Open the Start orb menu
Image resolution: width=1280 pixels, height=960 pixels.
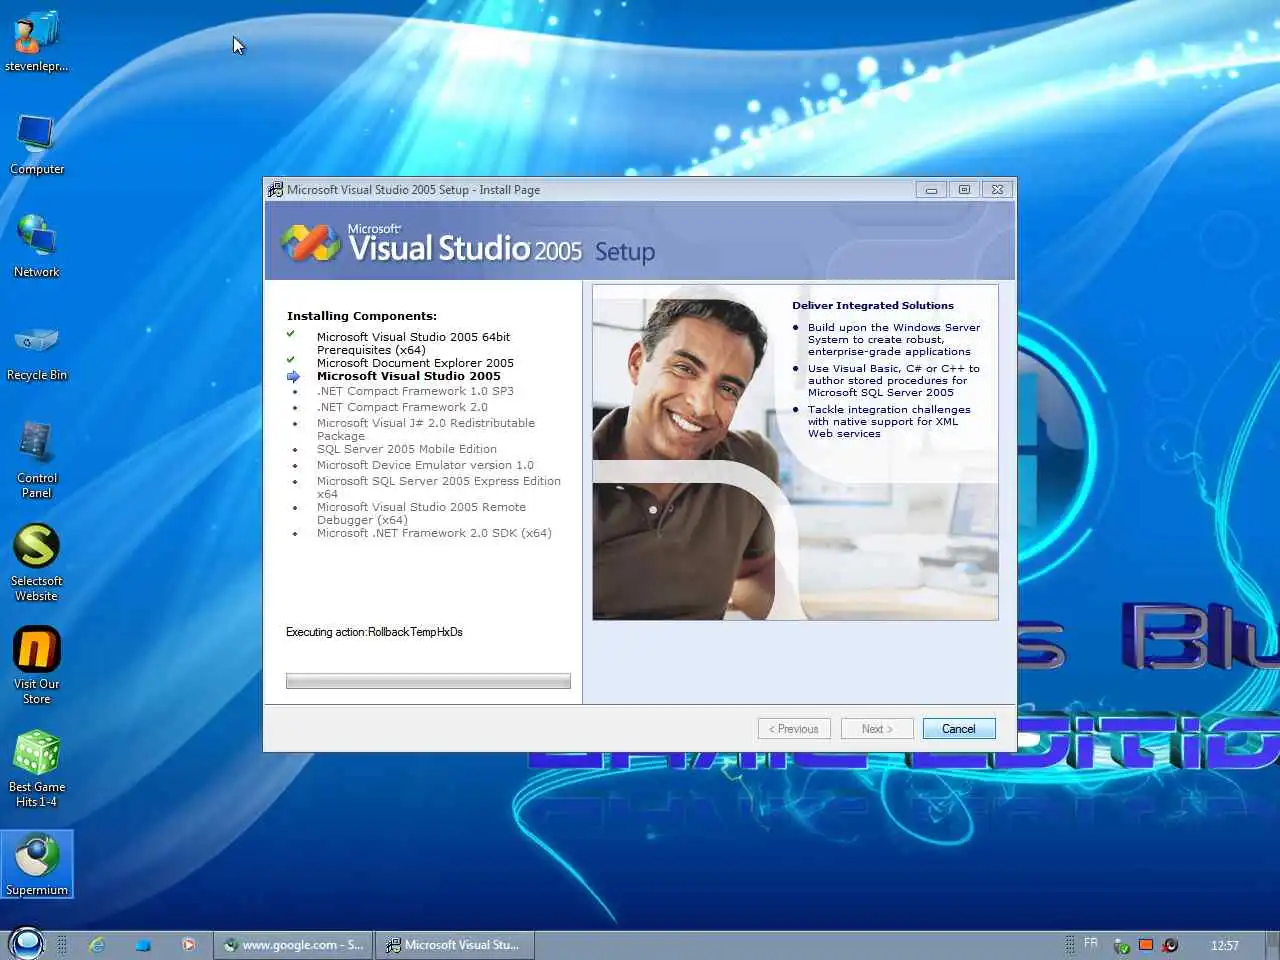coord(26,943)
